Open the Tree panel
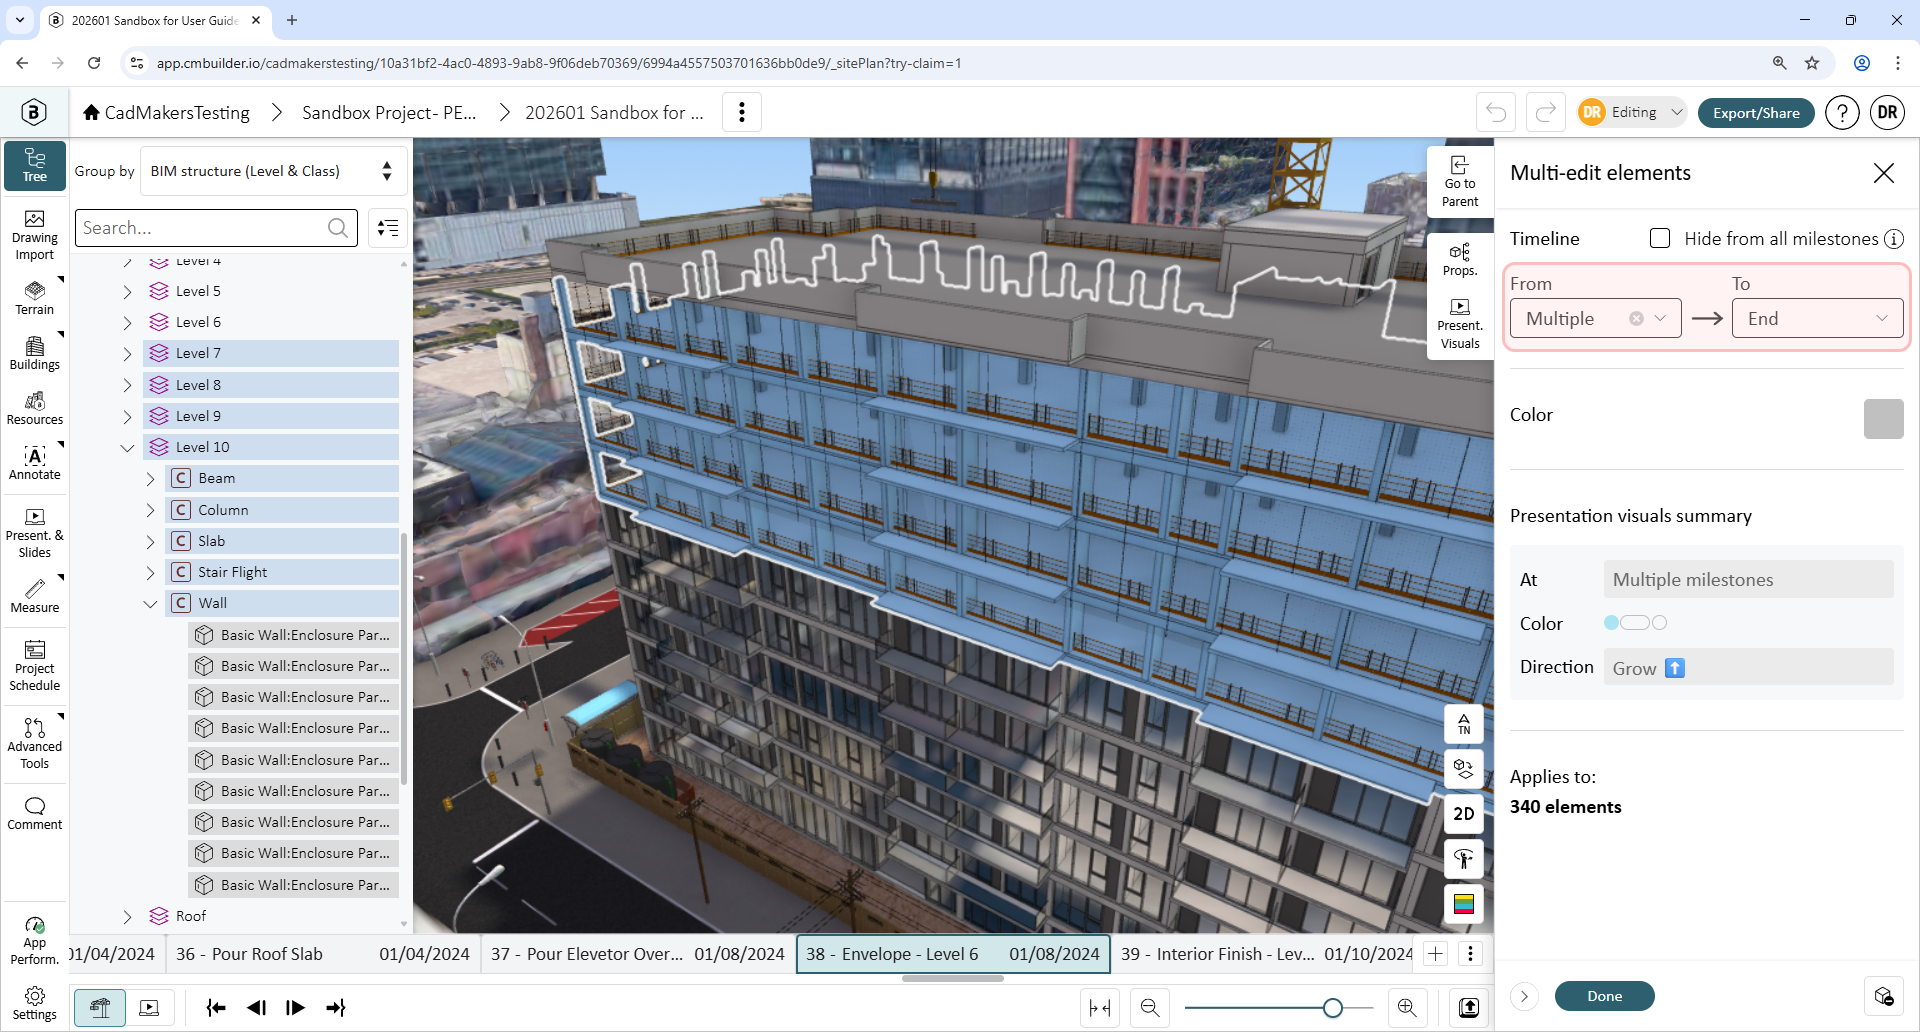This screenshot has height=1032, width=1920. (x=35, y=165)
